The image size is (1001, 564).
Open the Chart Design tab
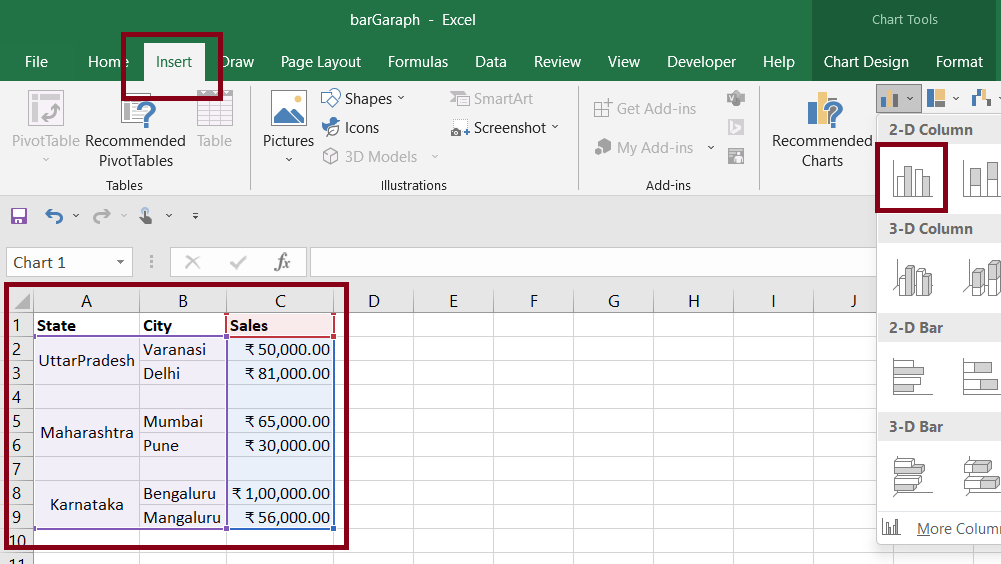866,62
